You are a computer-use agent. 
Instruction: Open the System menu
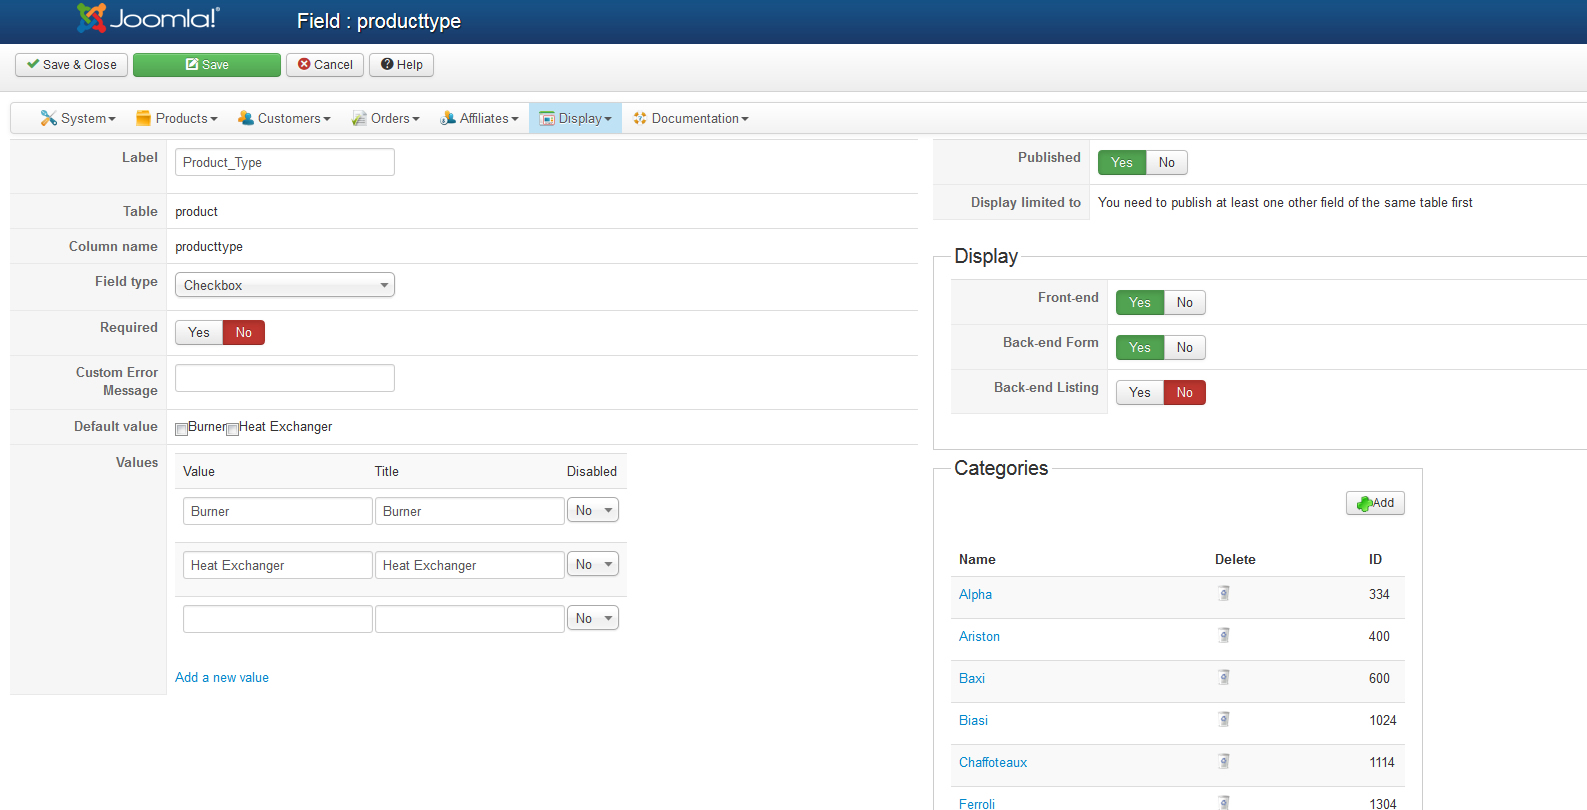point(78,118)
